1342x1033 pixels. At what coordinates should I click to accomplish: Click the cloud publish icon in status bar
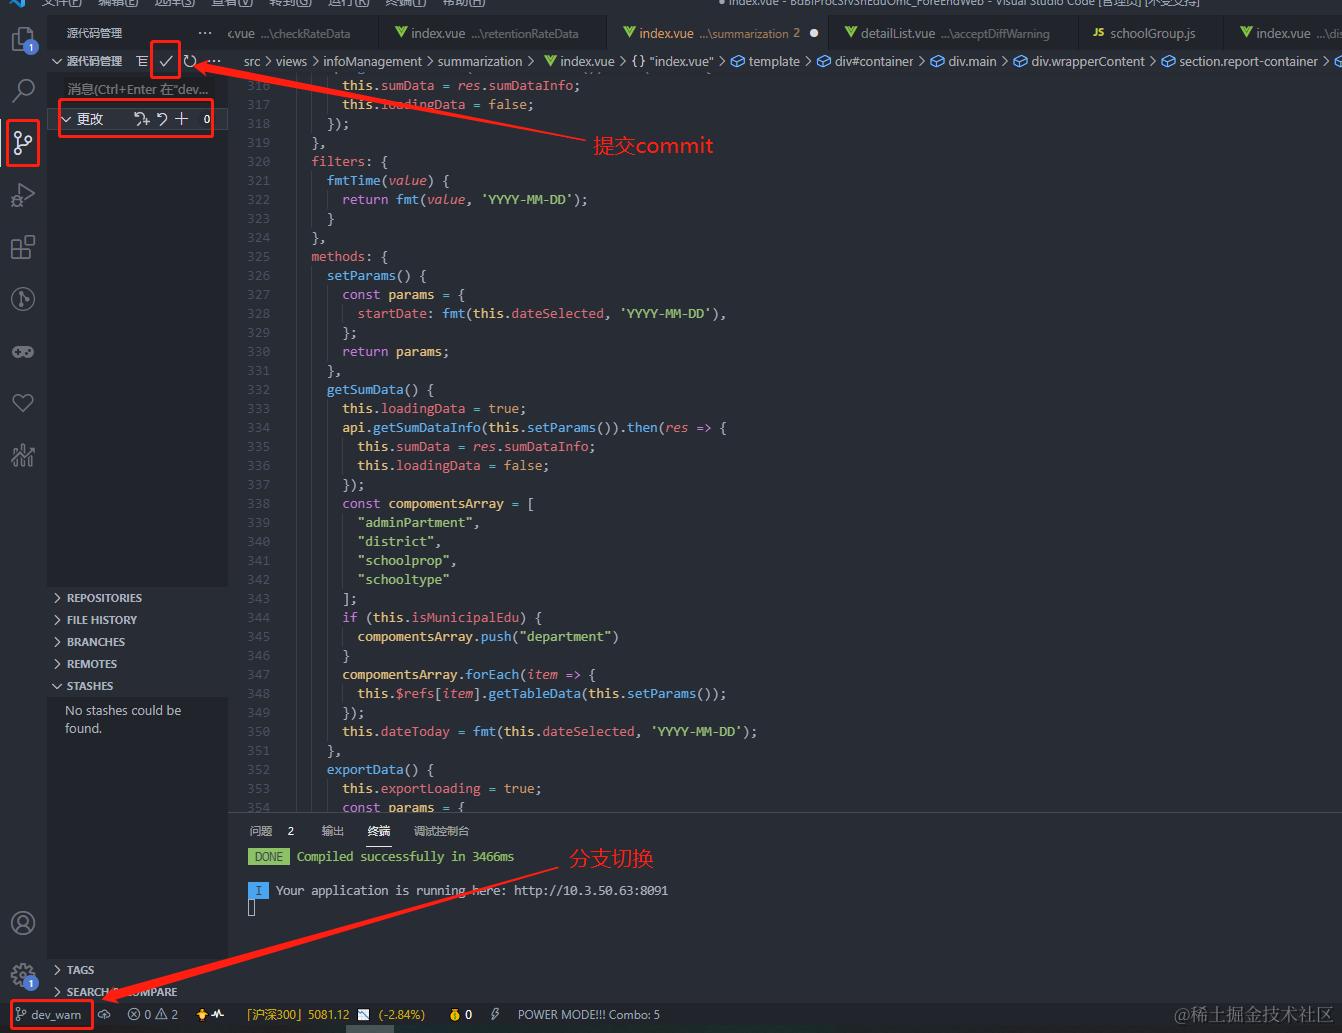[104, 1014]
